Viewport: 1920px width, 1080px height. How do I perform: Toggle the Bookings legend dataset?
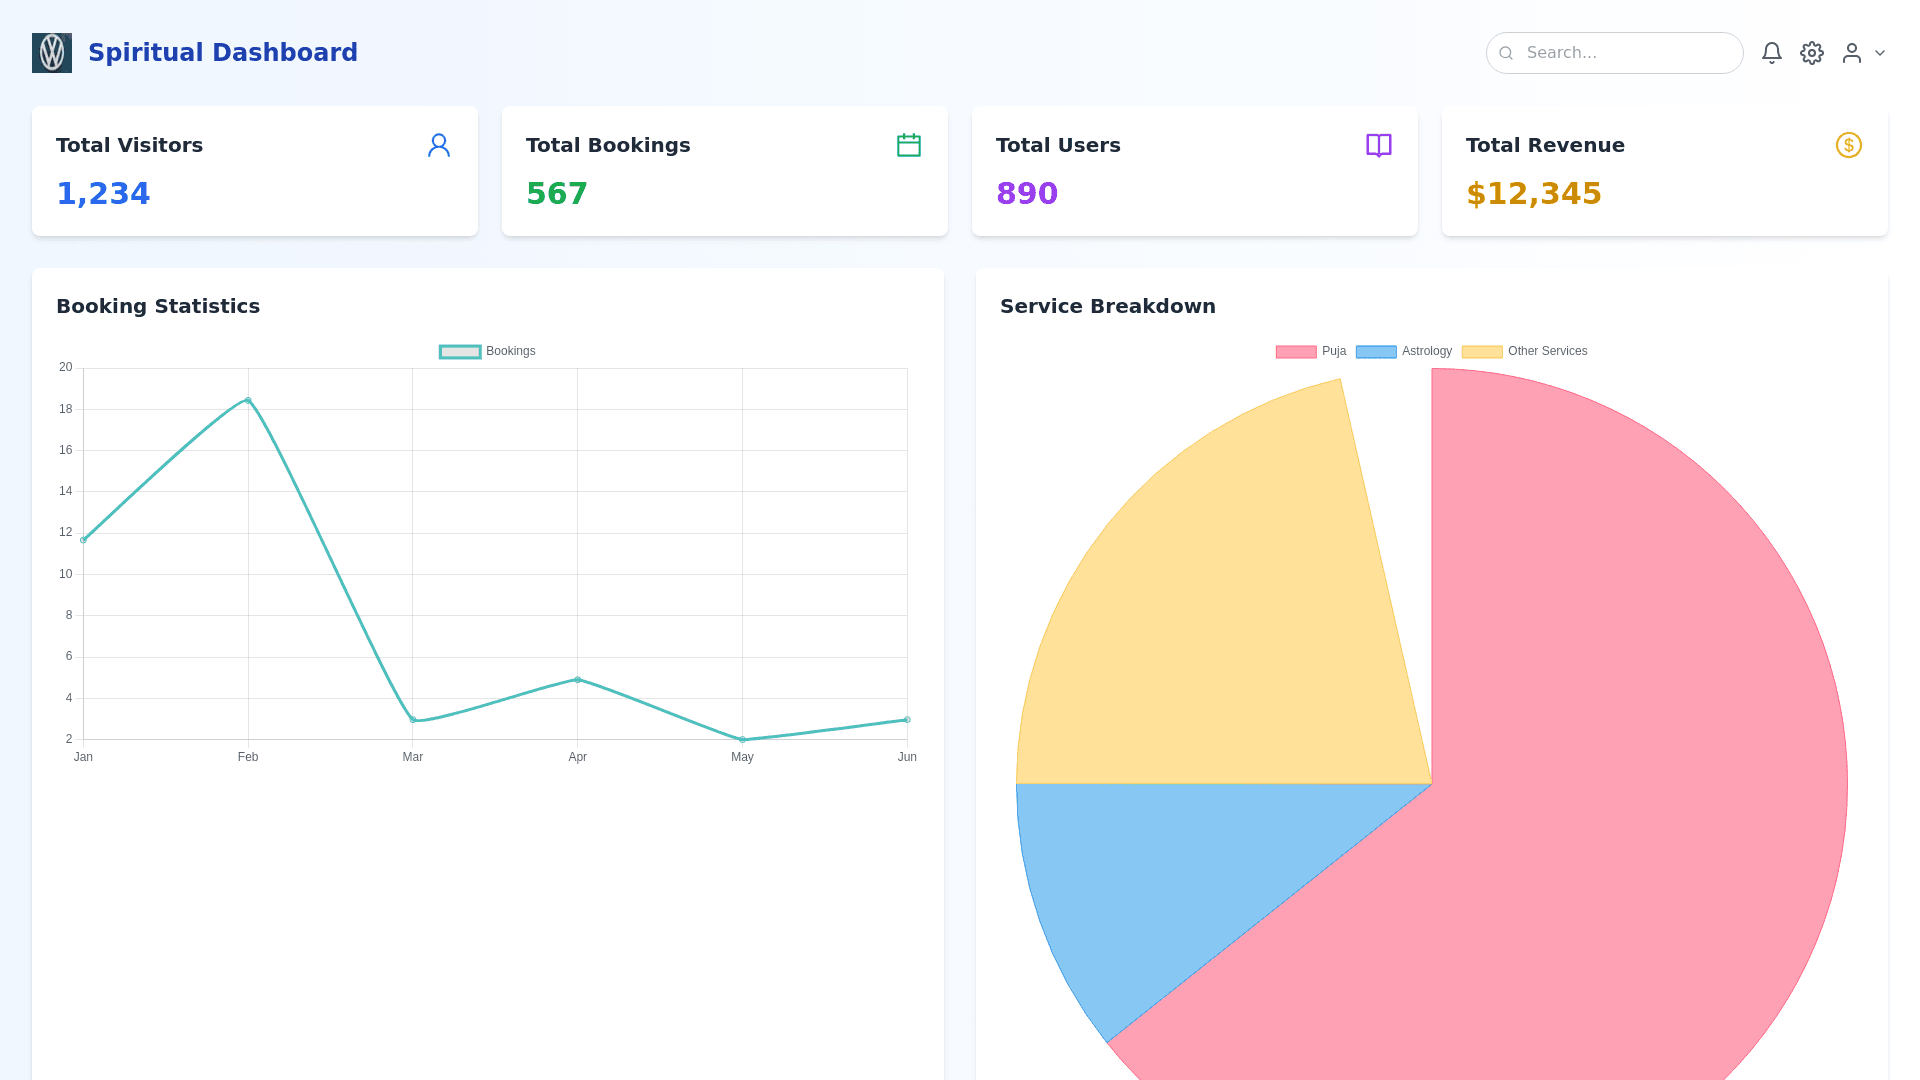click(x=488, y=352)
